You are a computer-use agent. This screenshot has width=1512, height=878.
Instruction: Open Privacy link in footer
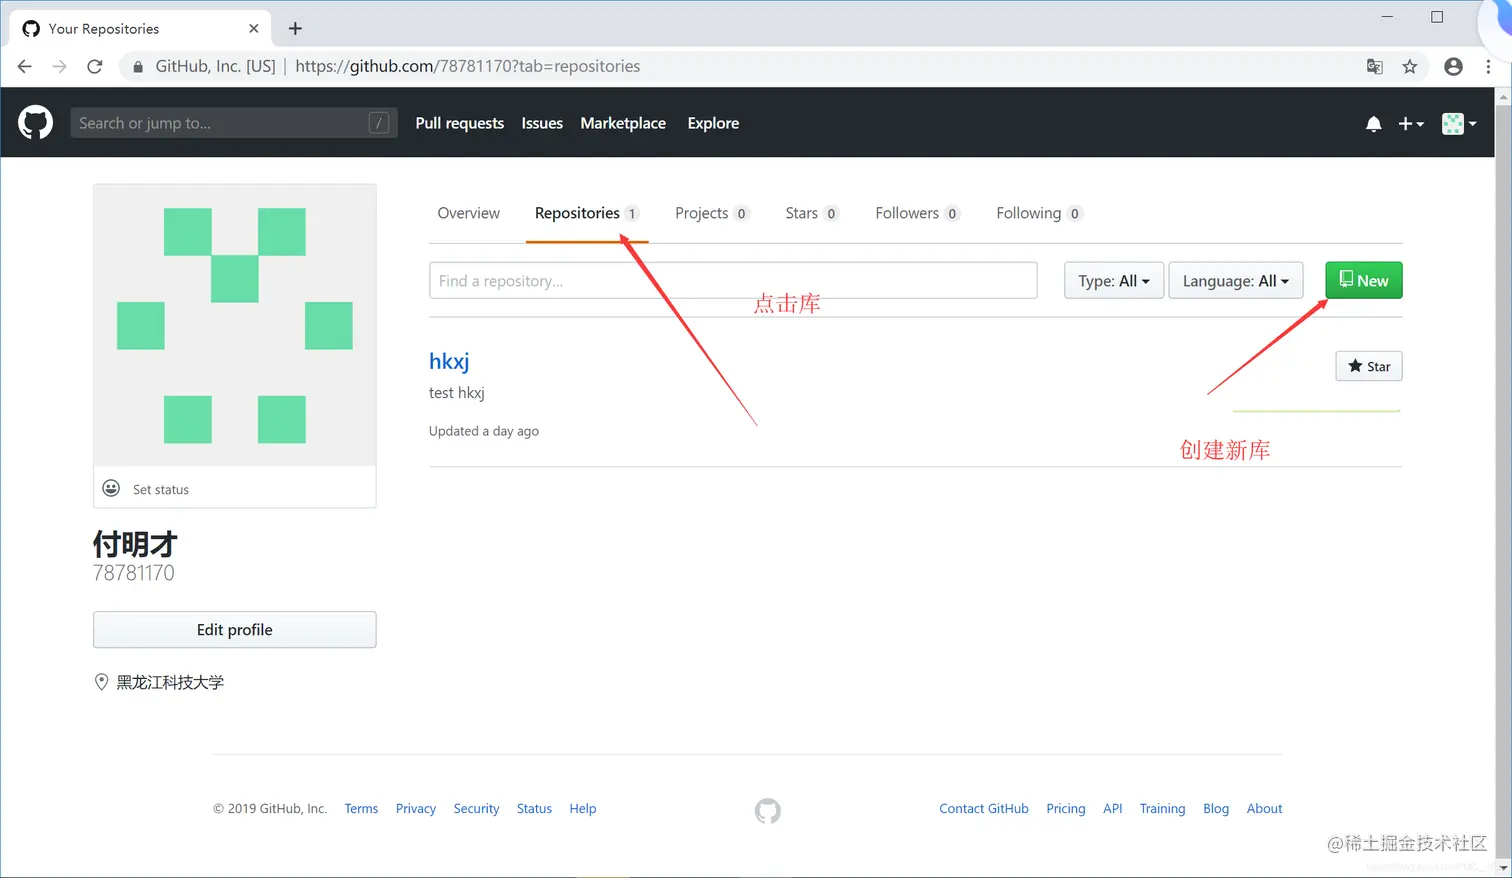pyautogui.click(x=416, y=809)
